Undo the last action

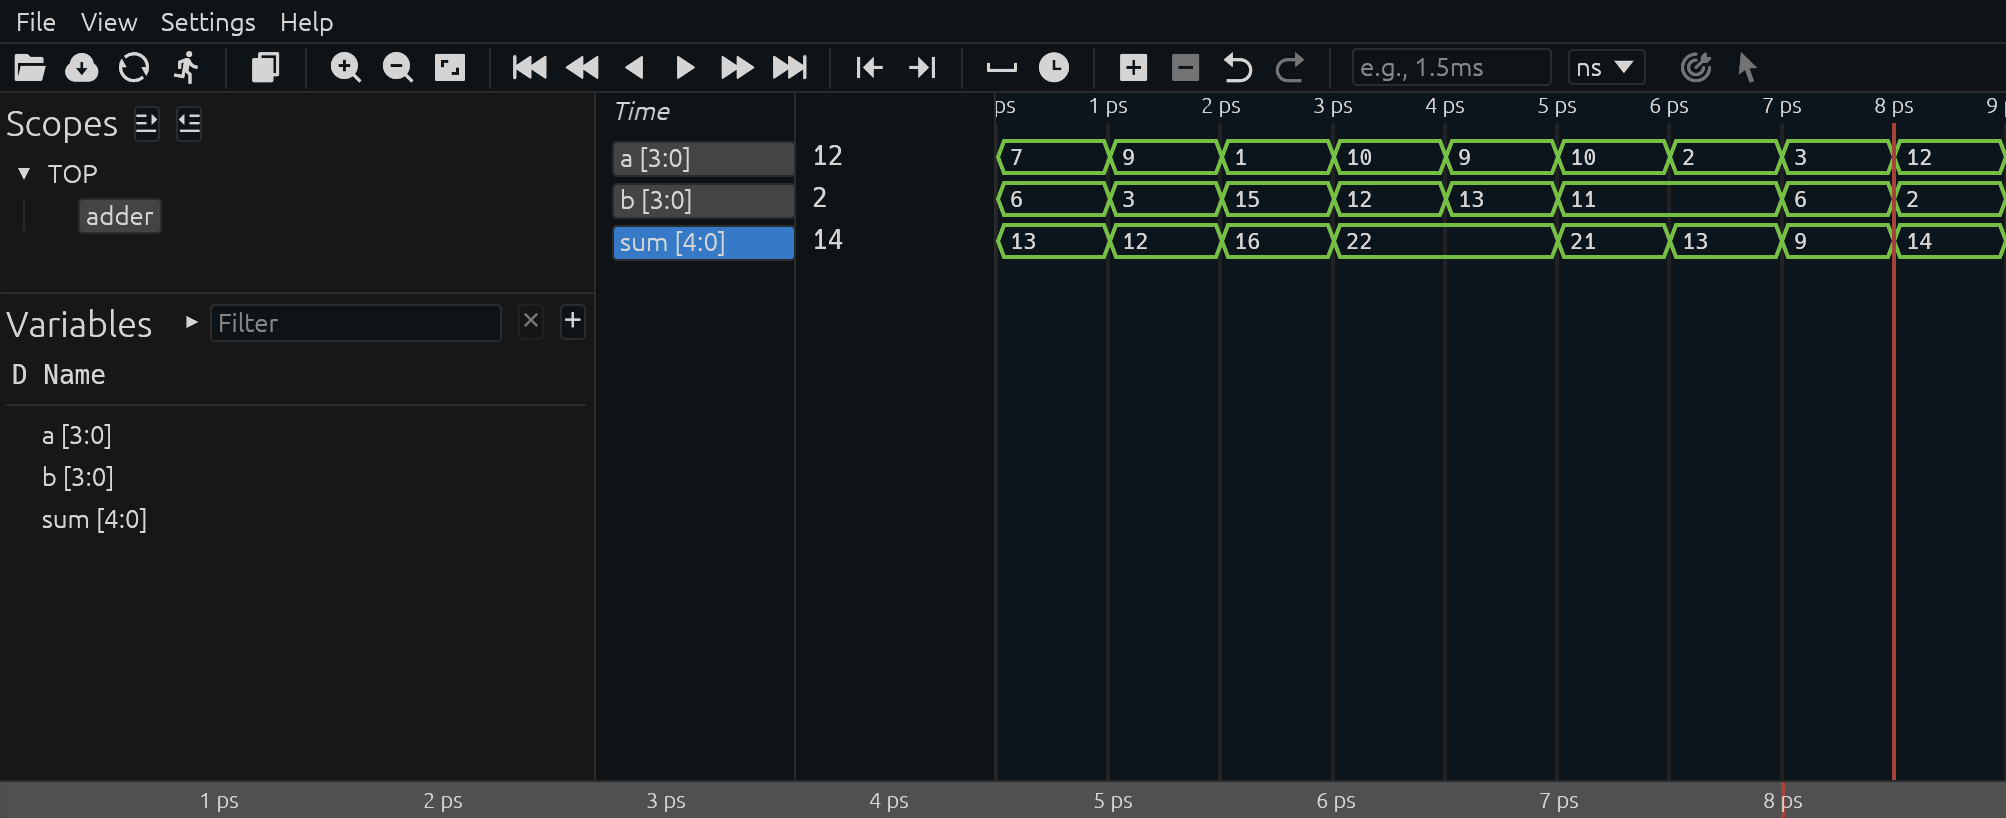coord(1237,68)
